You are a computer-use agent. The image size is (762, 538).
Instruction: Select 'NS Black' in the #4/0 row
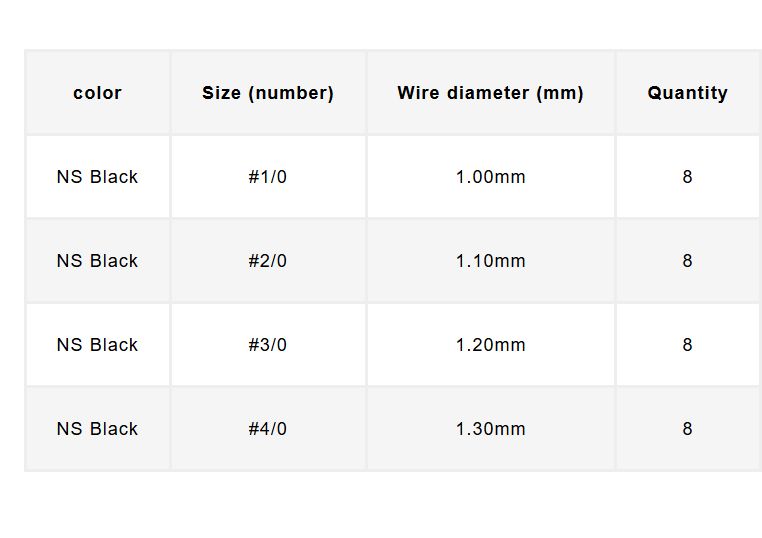[x=97, y=429]
